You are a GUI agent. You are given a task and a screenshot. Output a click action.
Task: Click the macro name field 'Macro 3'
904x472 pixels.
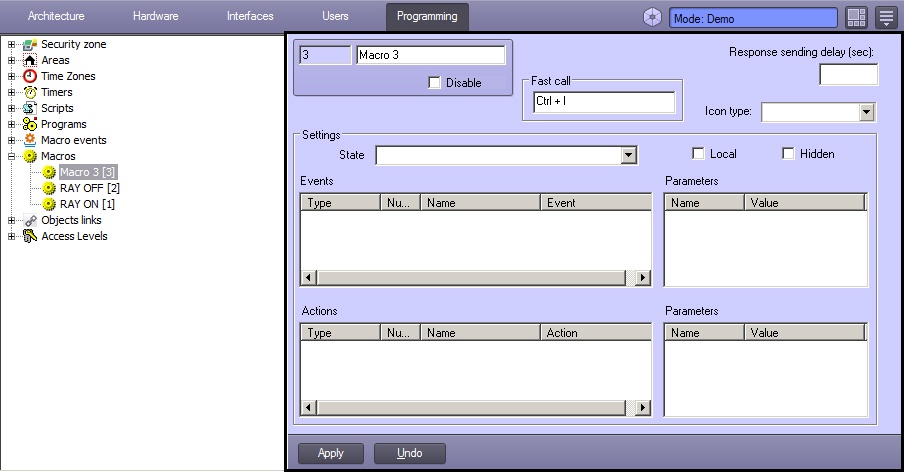(431, 55)
